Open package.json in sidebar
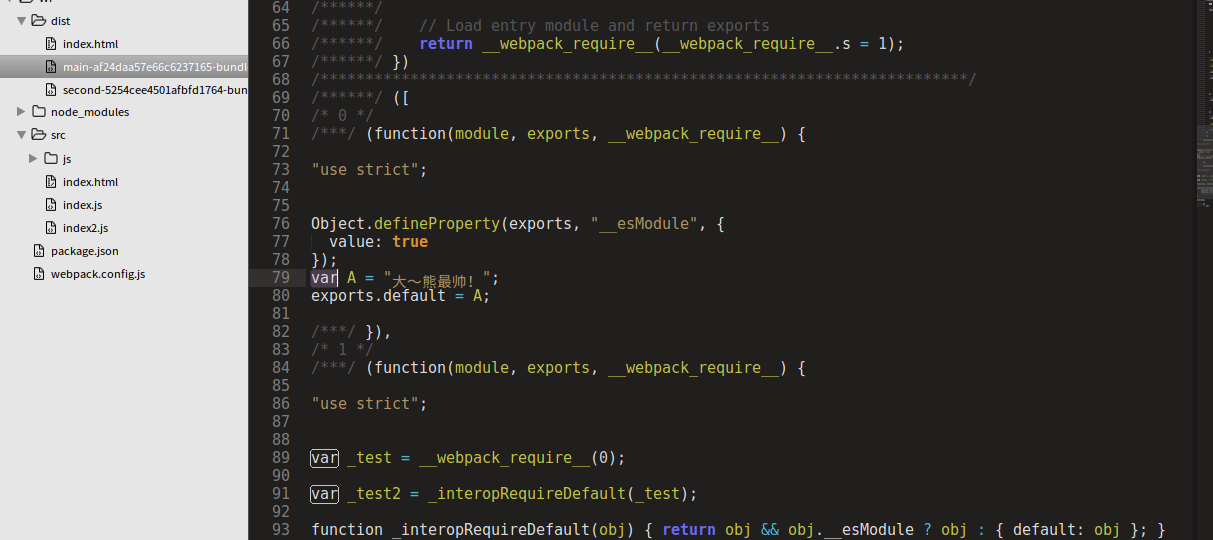Viewport: 1213px width, 540px height. [85, 250]
